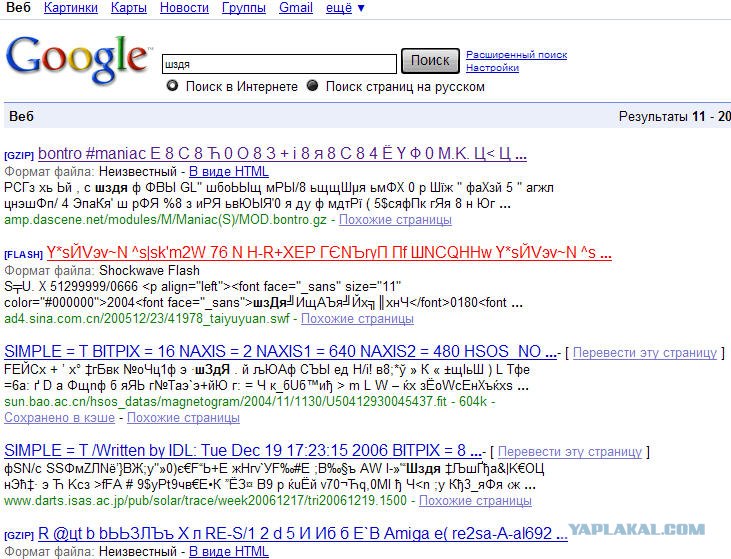Click the sun.bao.ac.cn URL text
Viewport: 731px width, 559px height.
coord(226,401)
